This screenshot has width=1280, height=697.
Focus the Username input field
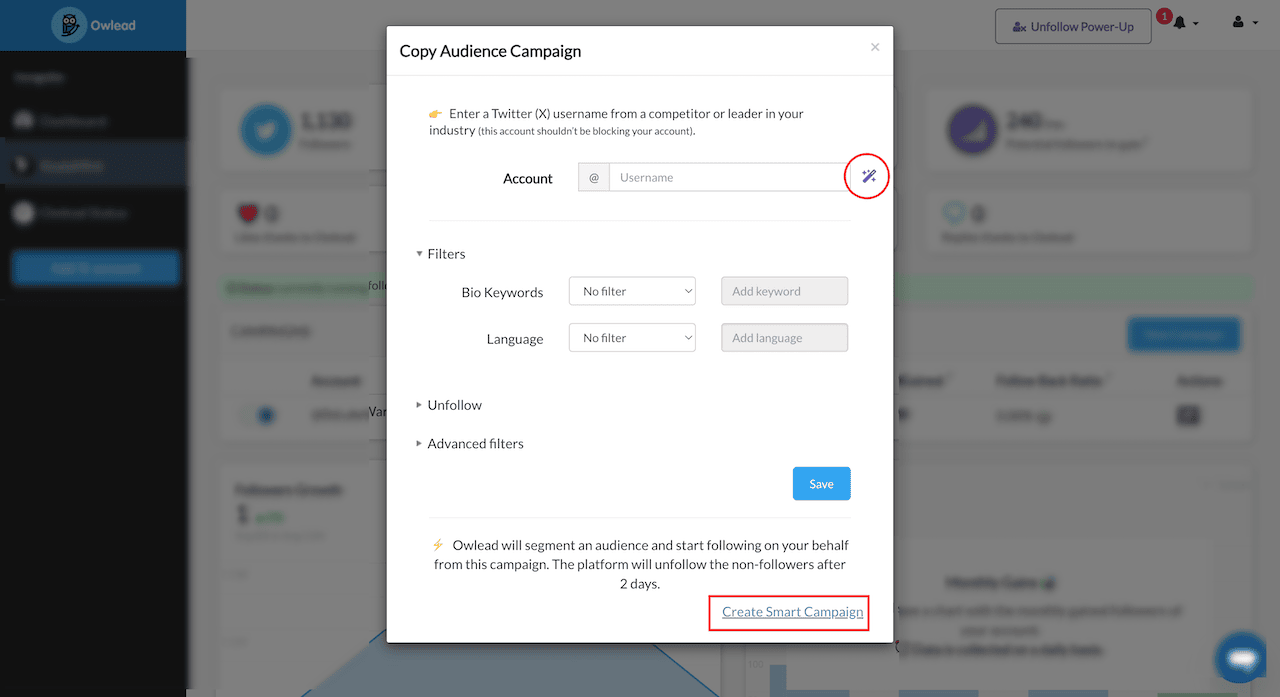pyautogui.click(x=729, y=177)
